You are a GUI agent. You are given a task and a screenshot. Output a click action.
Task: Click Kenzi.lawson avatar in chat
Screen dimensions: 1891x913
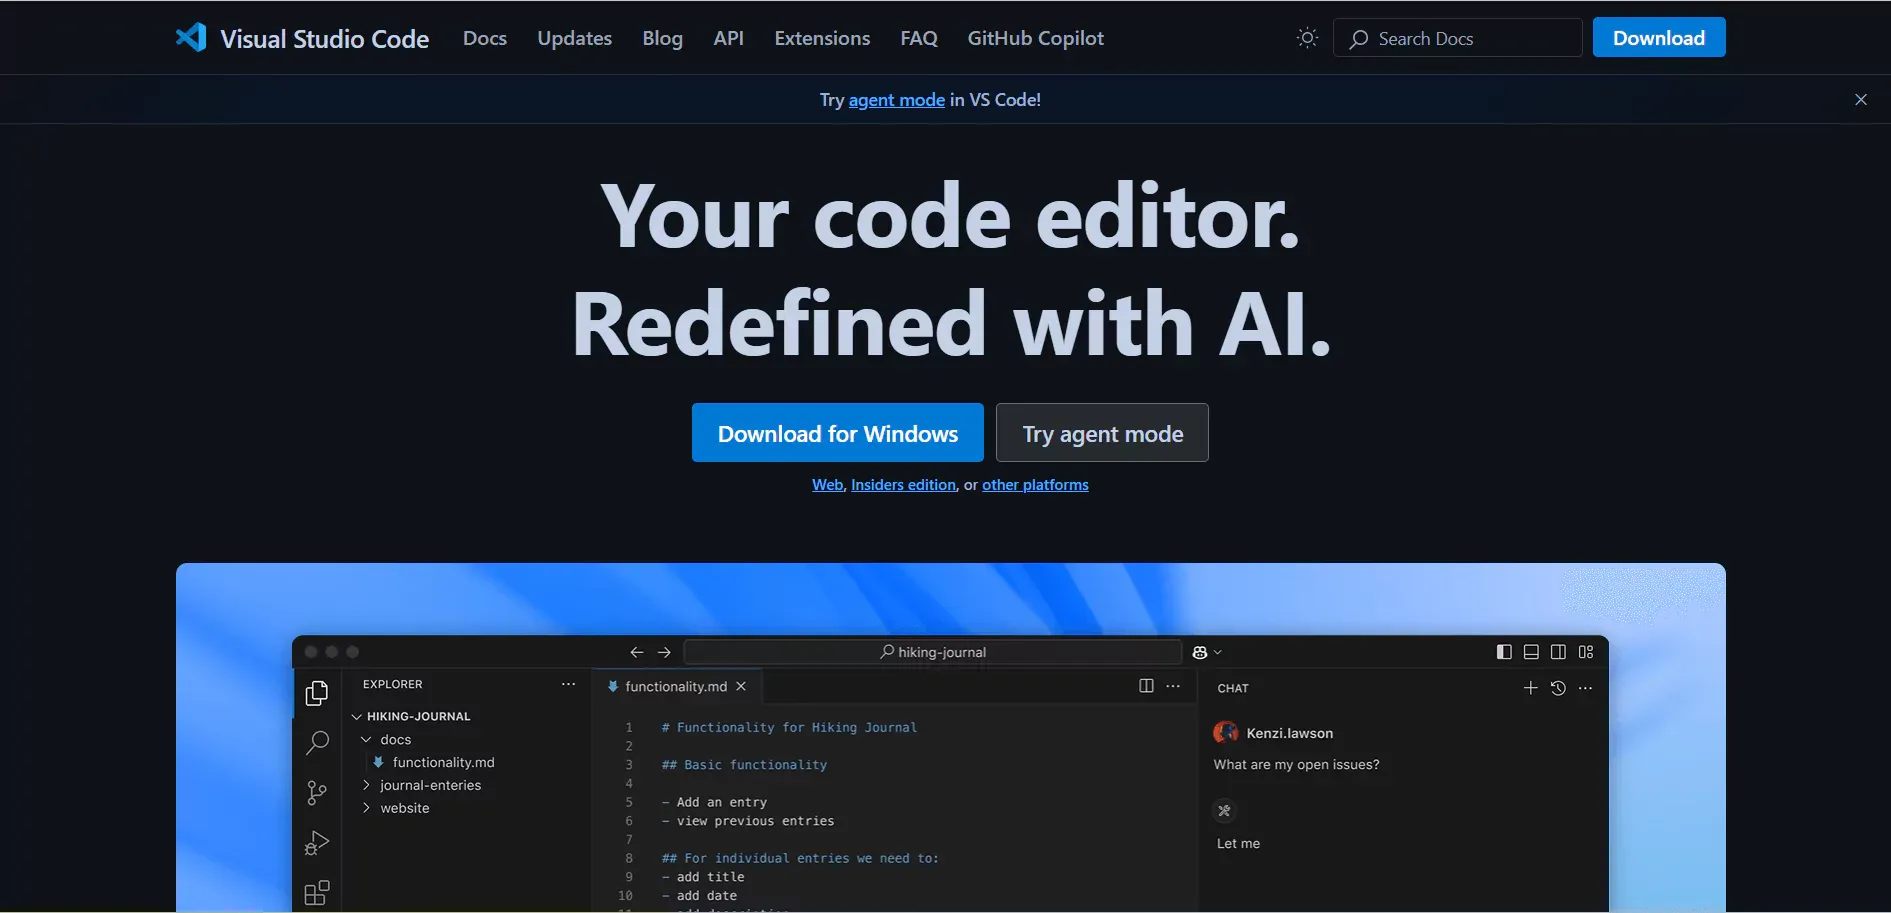[x=1226, y=732]
